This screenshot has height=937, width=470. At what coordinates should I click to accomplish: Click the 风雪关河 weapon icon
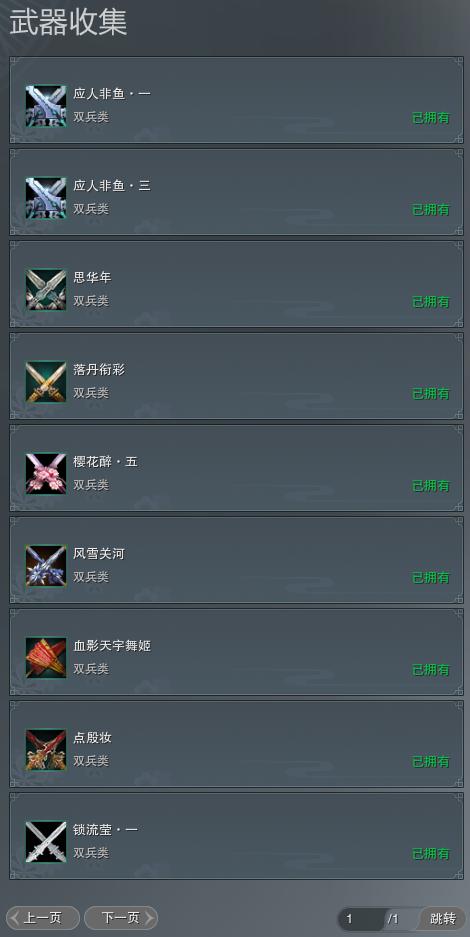pyautogui.click(x=46, y=566)
